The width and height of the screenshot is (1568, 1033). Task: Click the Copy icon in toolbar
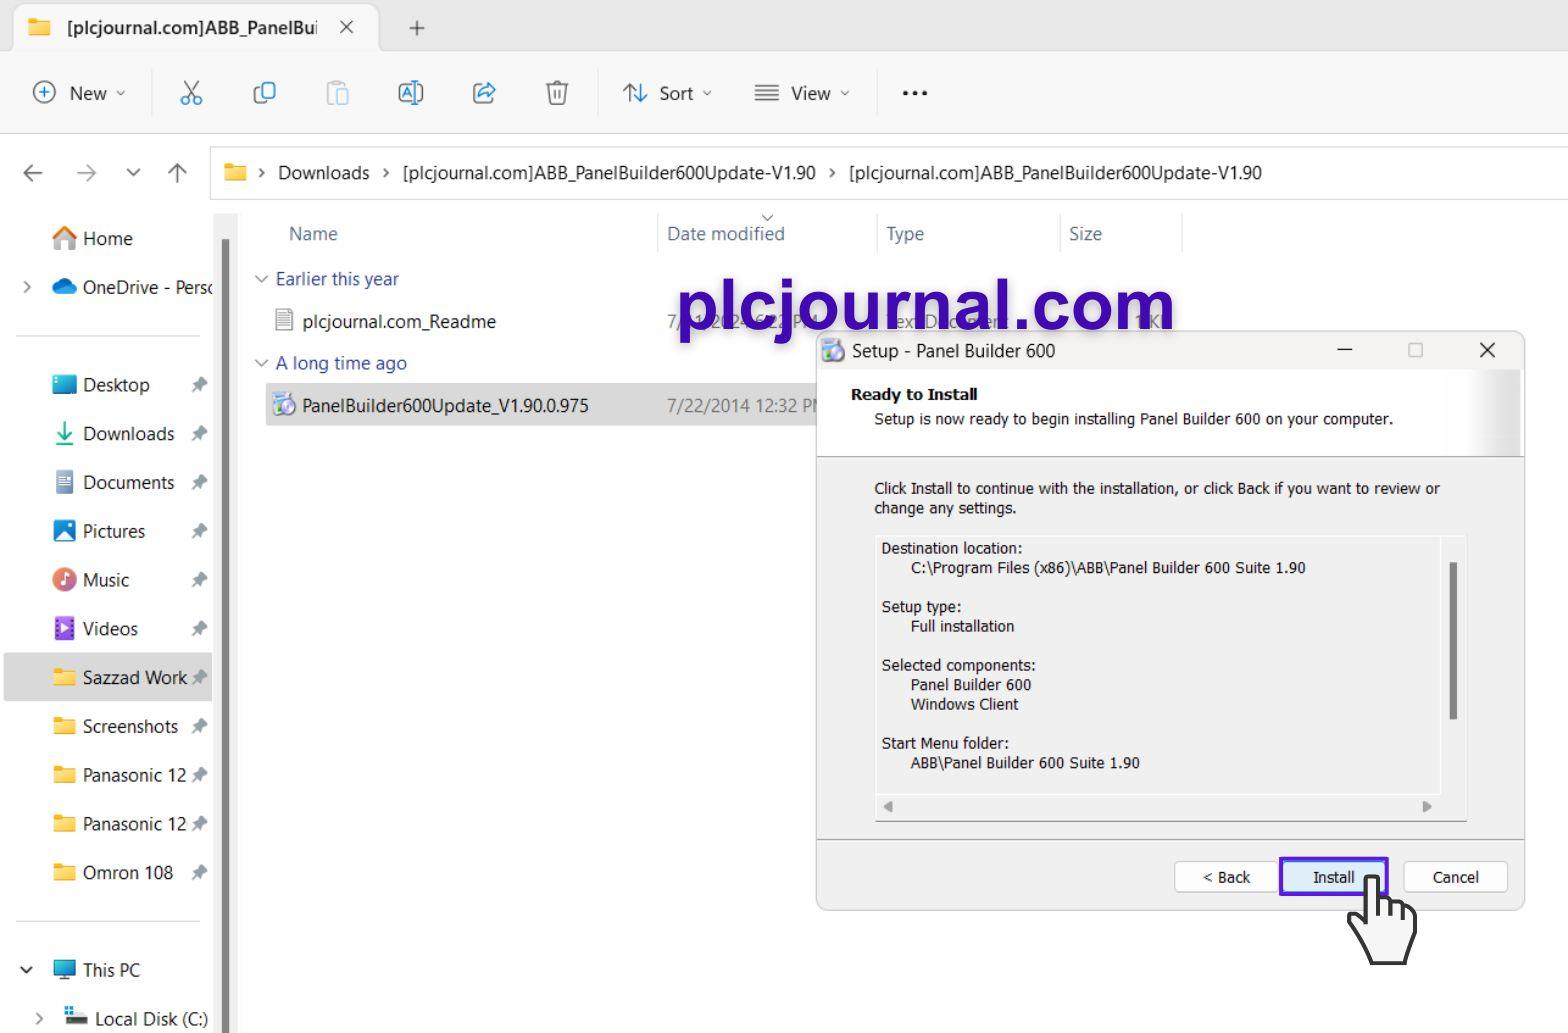(264, 93)
